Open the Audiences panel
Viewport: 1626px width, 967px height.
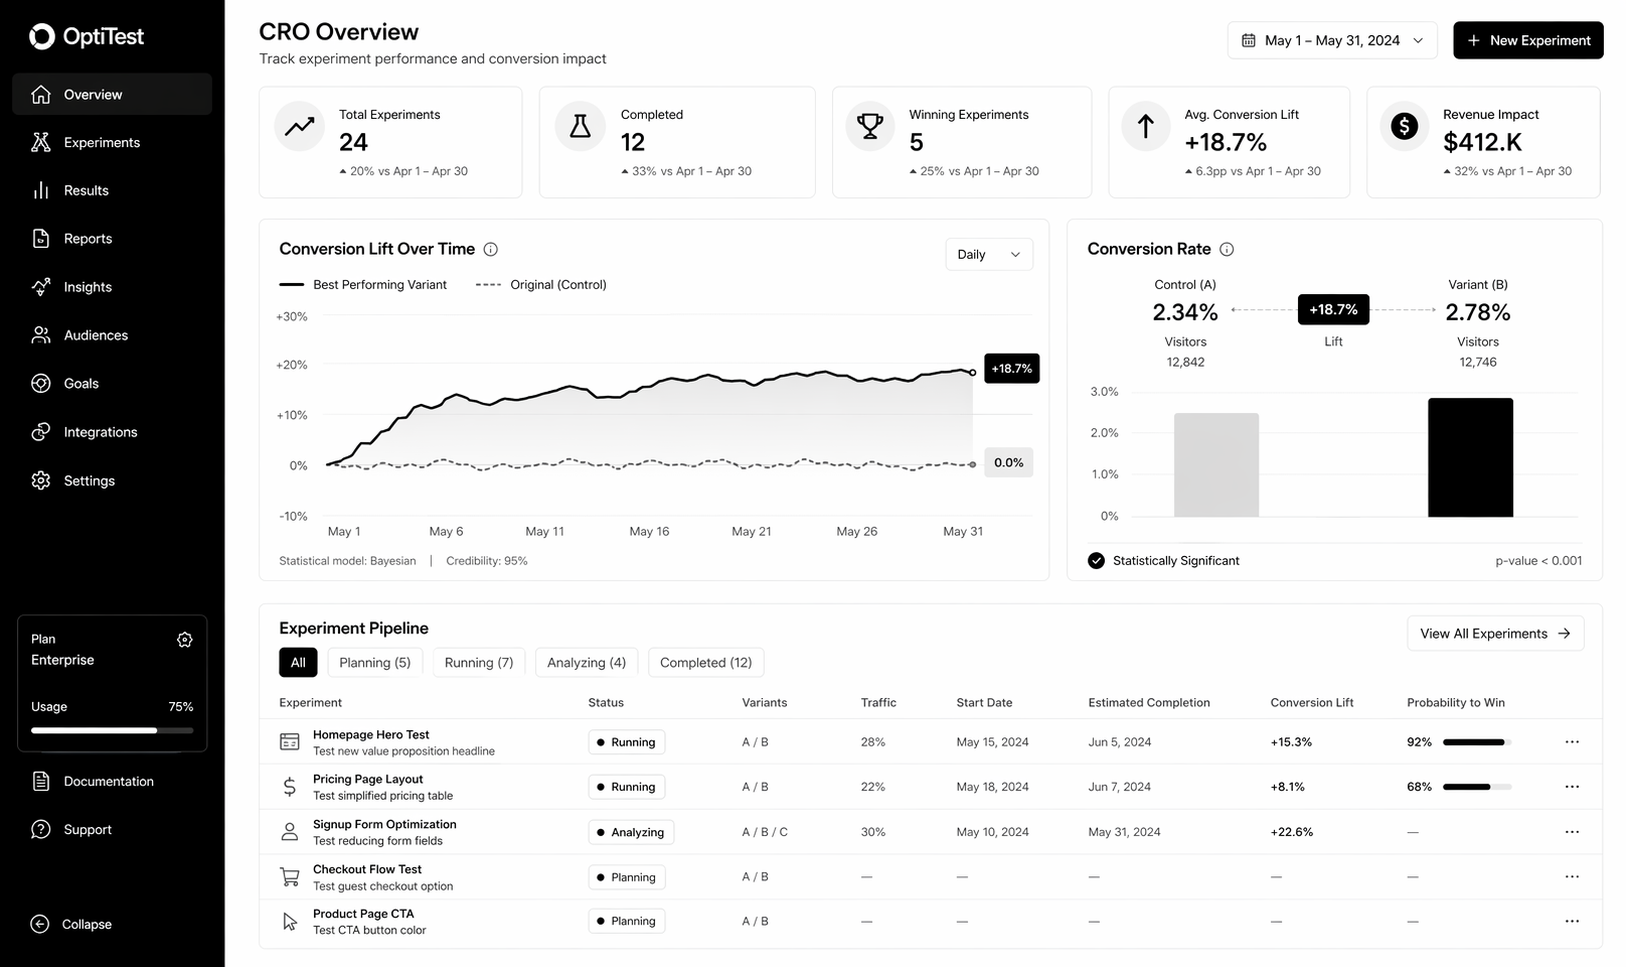95,335
